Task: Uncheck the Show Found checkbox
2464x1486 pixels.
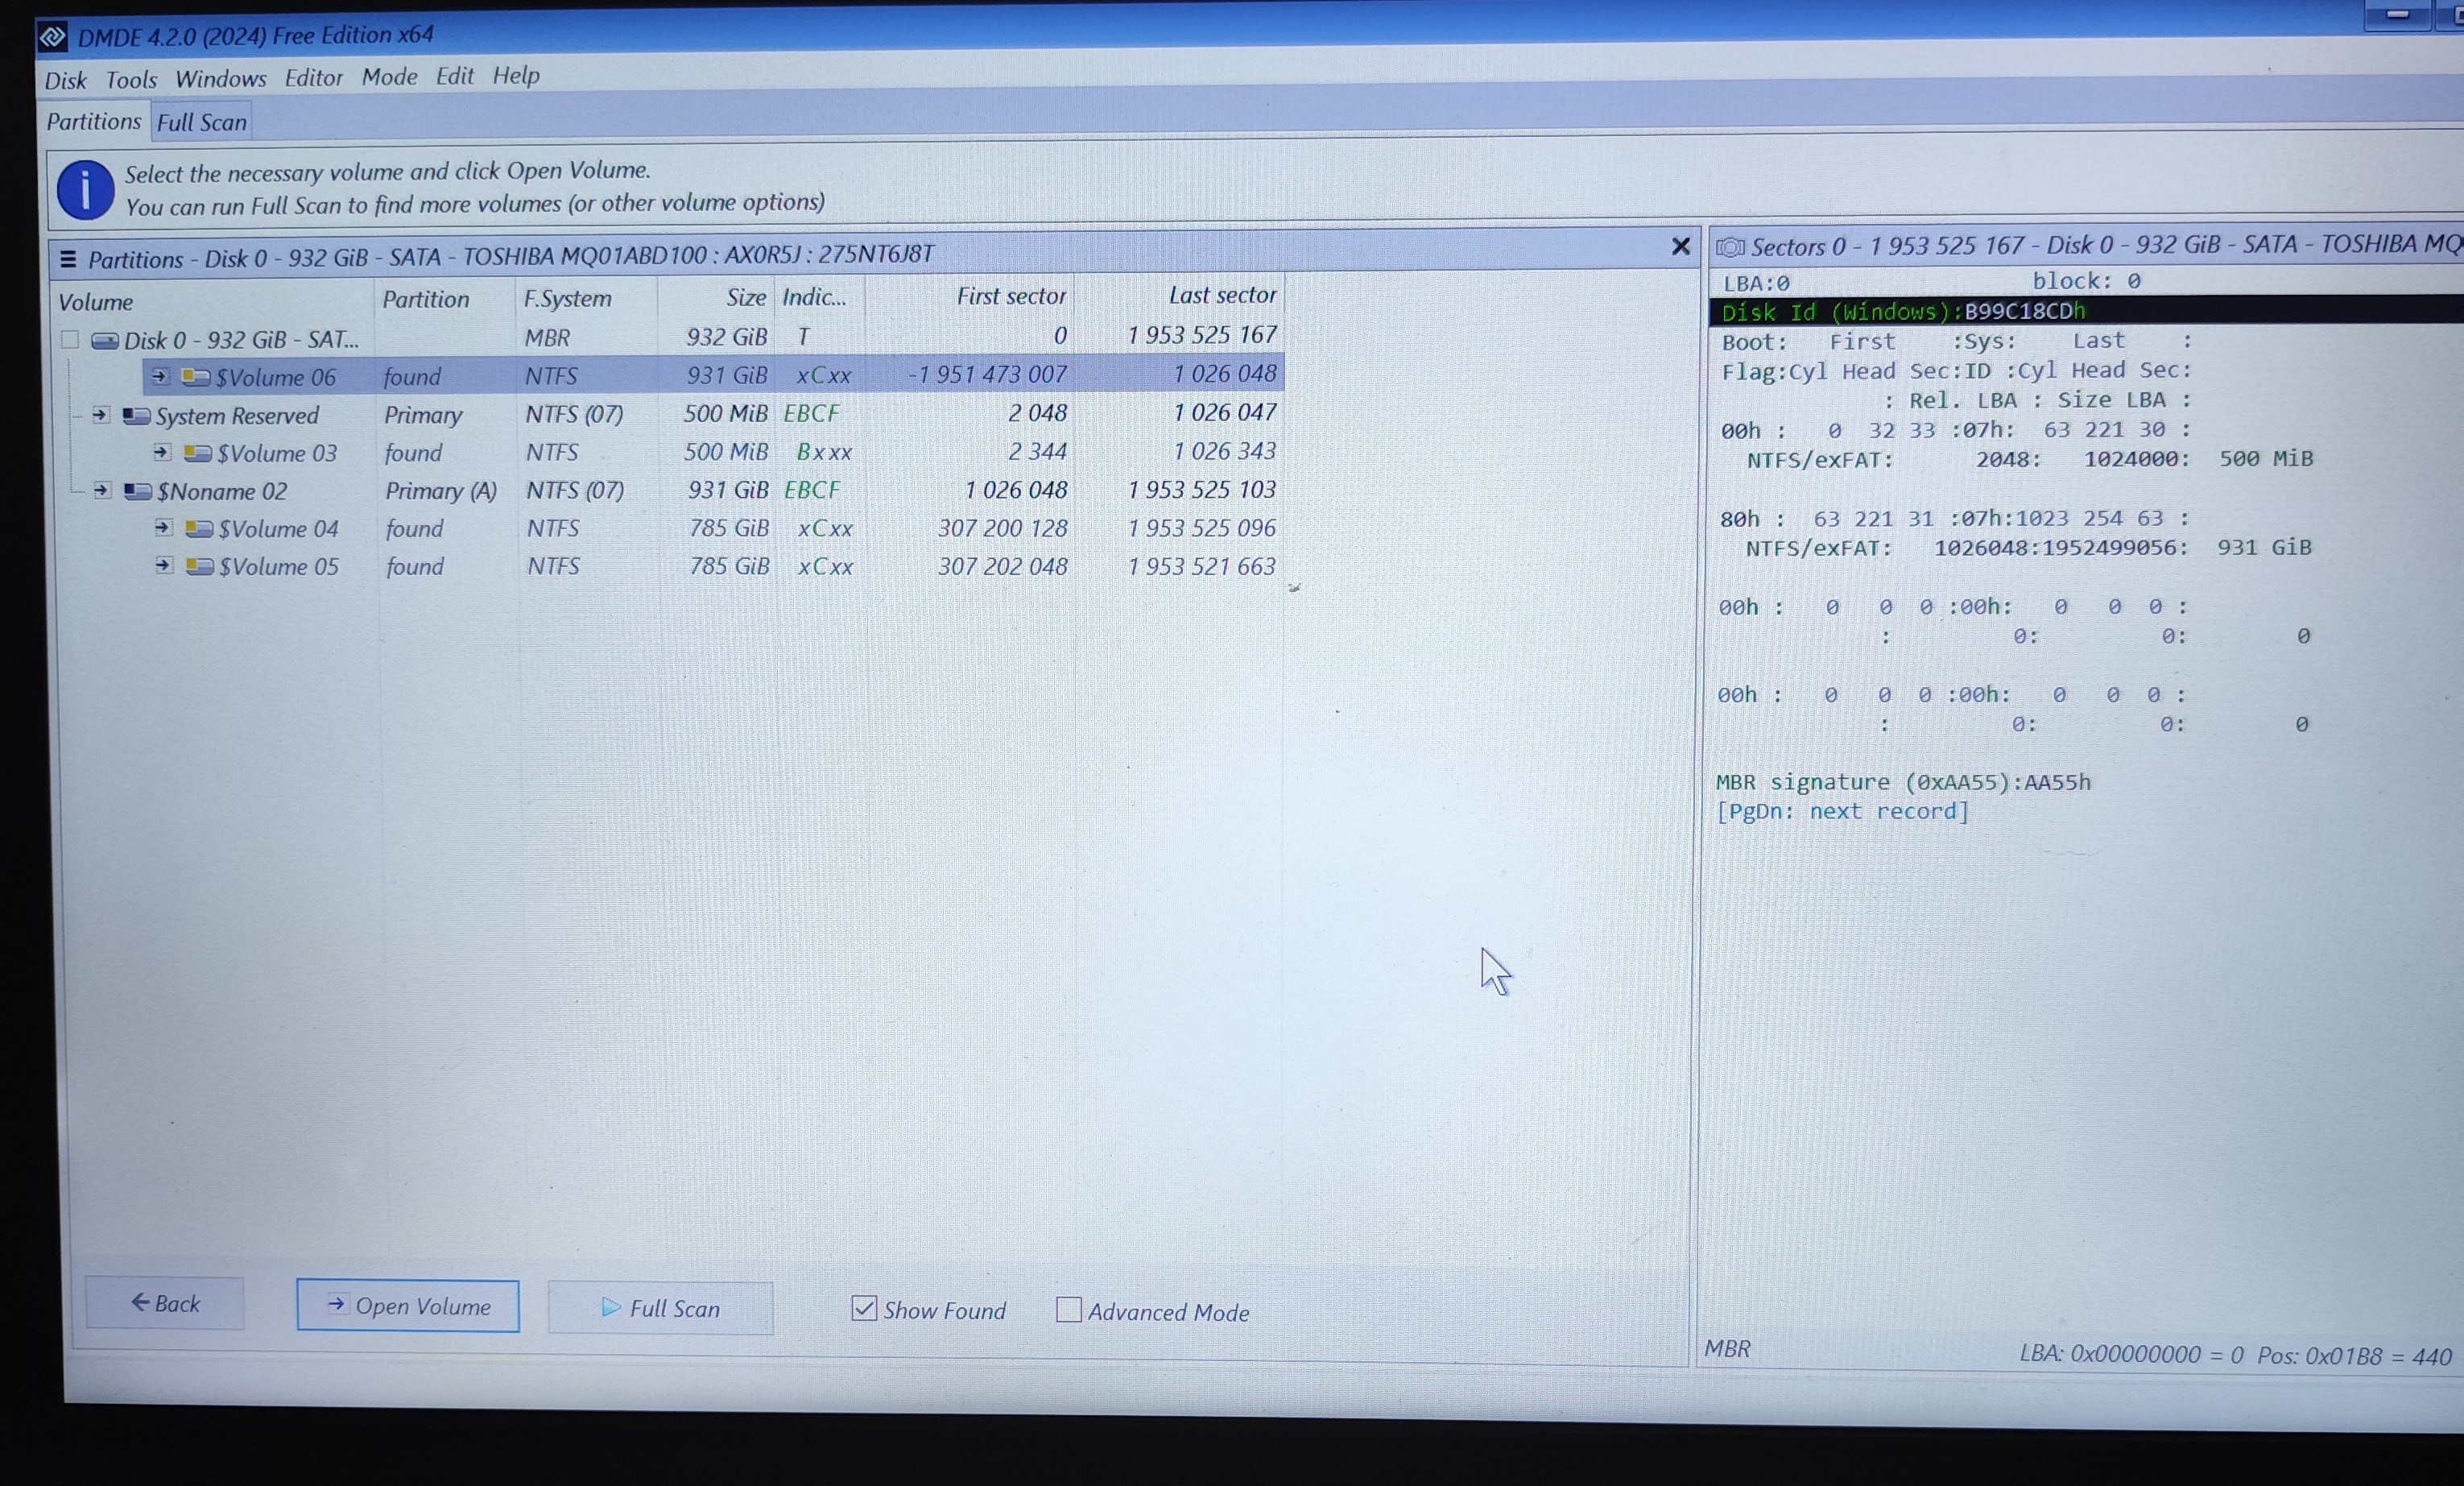Action: tap(864, 1308)
